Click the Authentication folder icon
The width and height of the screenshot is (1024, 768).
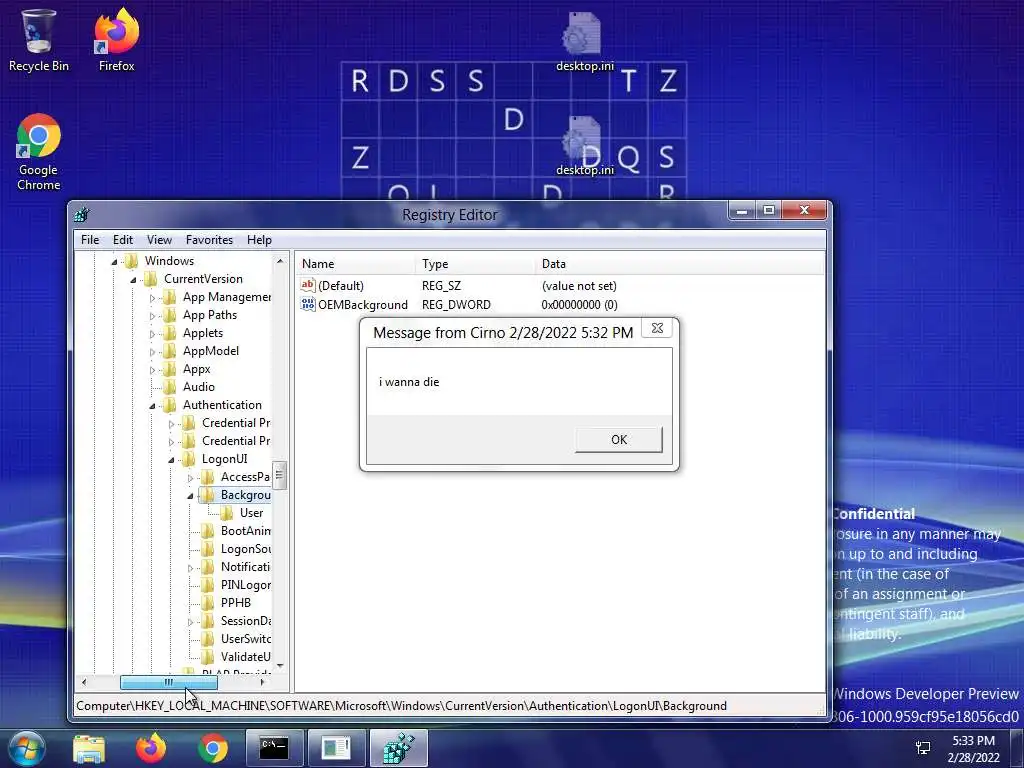click(x=170, y=405)
